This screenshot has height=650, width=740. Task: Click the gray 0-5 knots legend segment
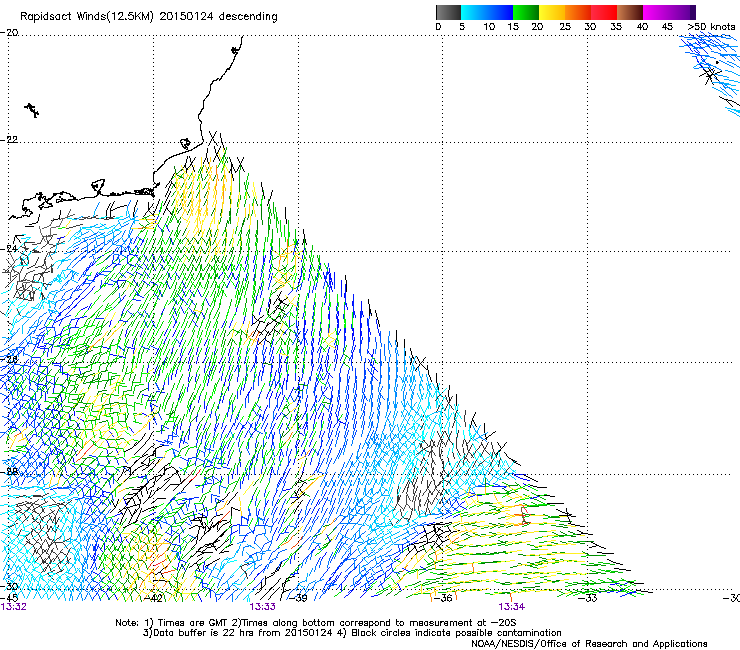tap(448, 12)
